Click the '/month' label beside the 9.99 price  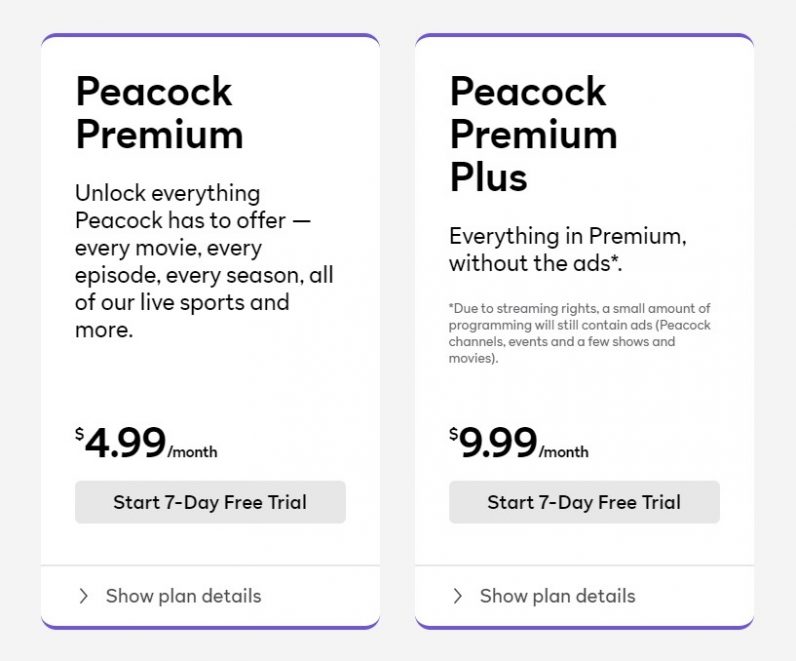pos(564,452)
